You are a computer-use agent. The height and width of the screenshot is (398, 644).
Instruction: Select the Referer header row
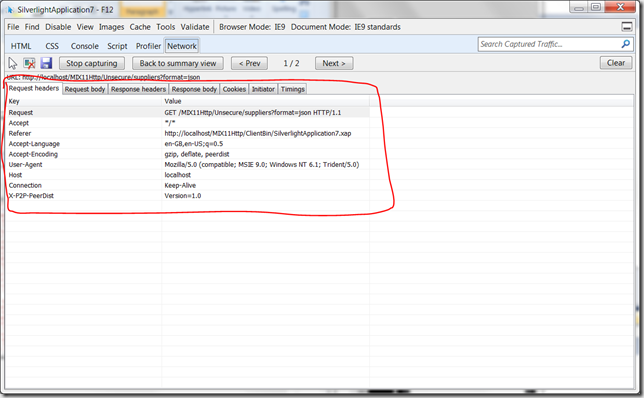pyautogui.click(x=188, y=133)
